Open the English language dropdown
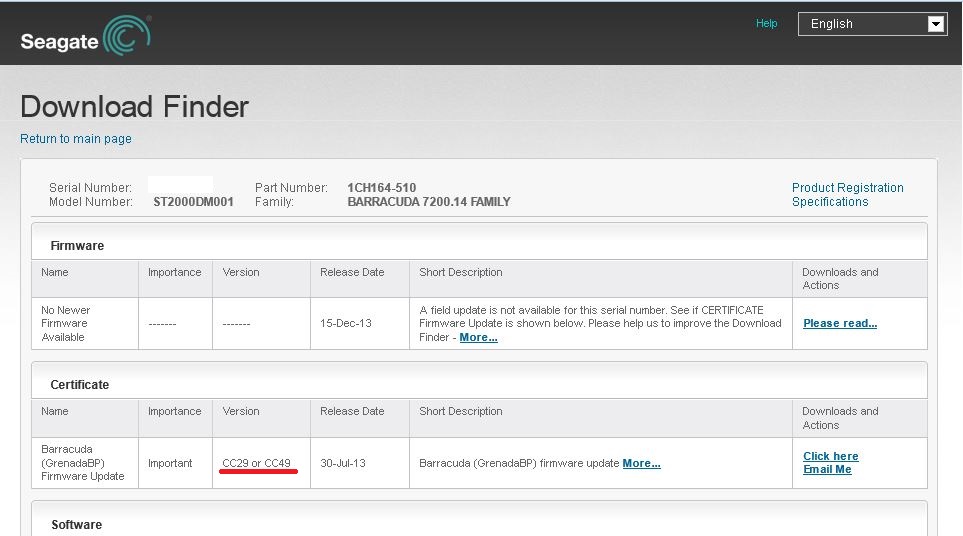 tap(872, 24)
